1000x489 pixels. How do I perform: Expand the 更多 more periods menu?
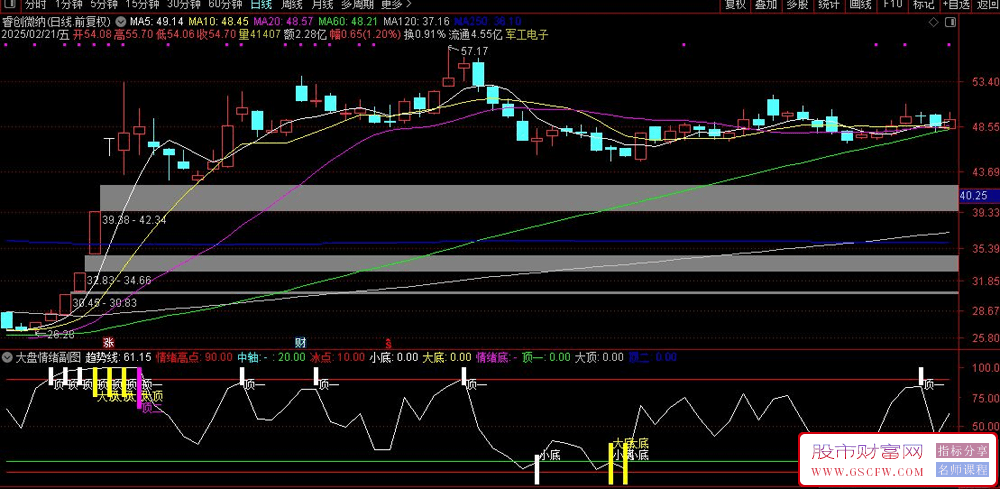(x=395, y=4)
